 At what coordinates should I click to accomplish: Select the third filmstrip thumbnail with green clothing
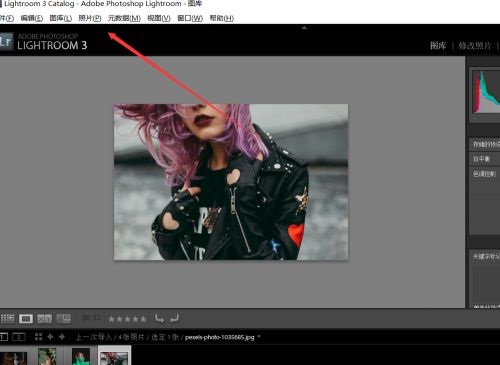coord(81,356)
